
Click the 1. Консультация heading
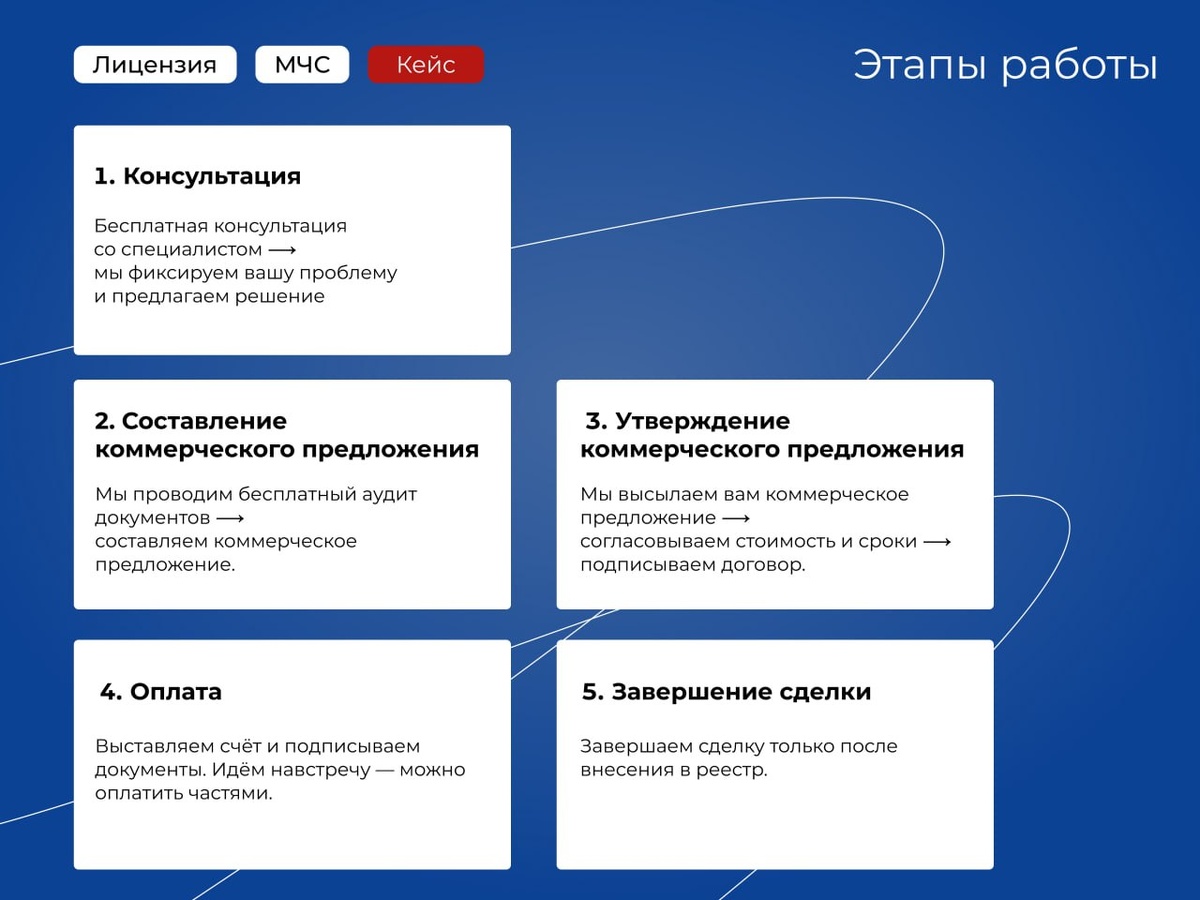(197, 177)
